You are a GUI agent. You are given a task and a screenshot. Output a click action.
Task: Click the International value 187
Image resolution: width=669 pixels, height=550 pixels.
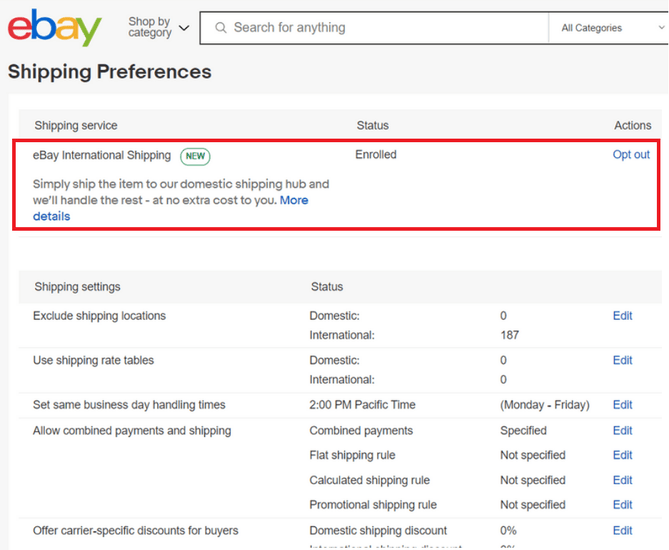[x=510, y=335]
